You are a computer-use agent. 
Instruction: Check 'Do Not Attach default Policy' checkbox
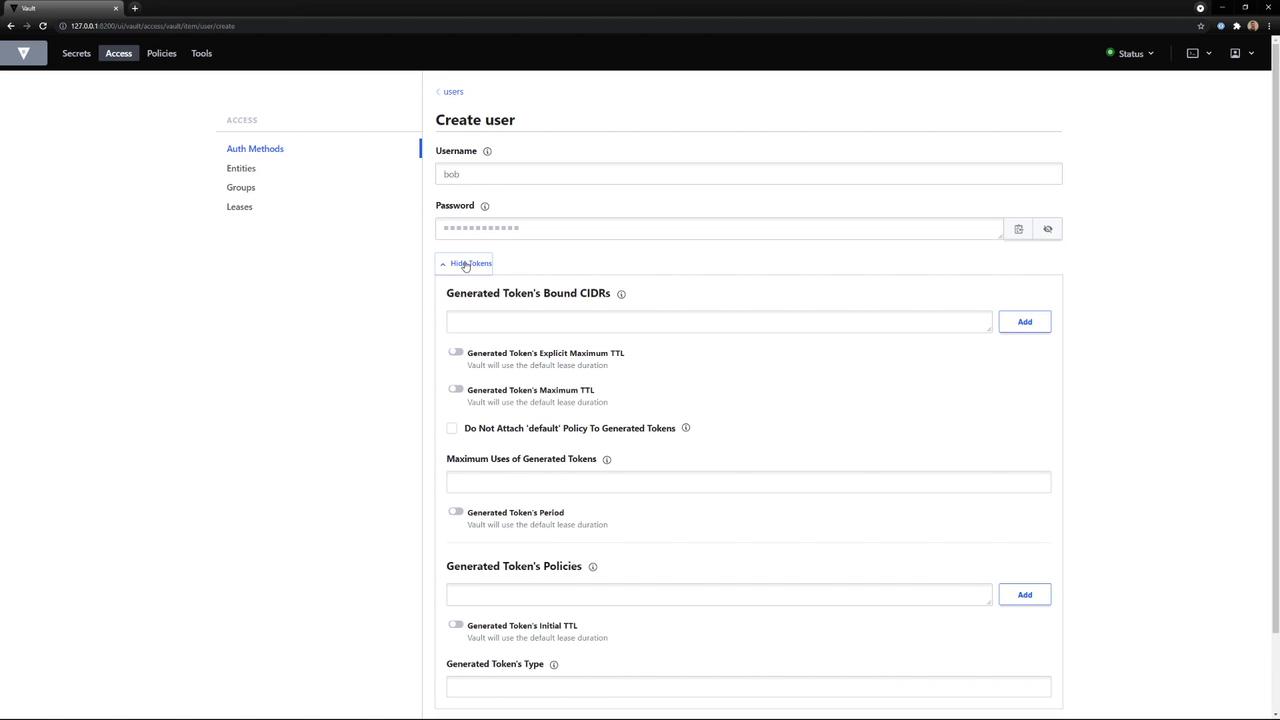click(x=452, y=428)
